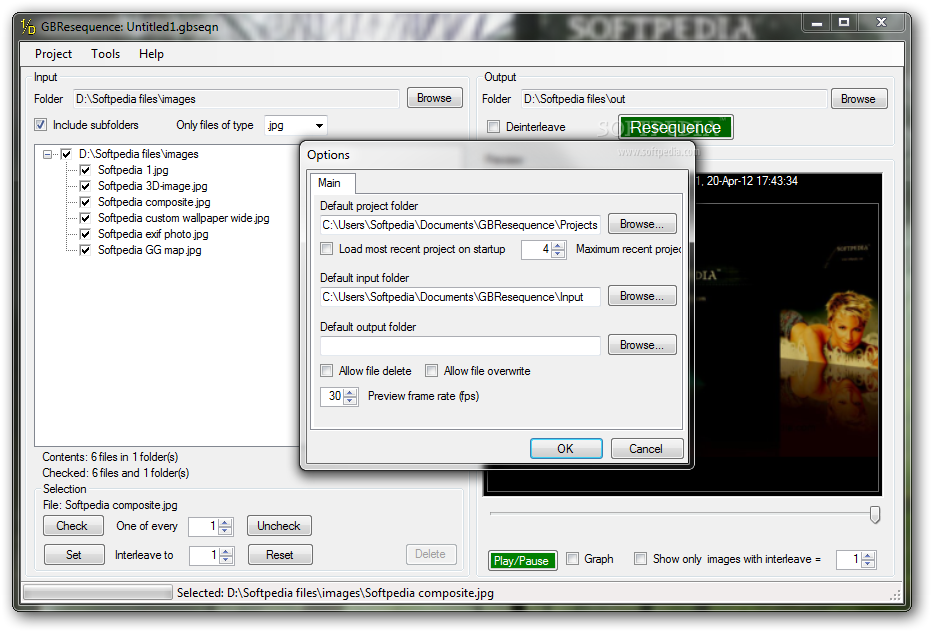Click the 'Selected: D:\Softpedia files' status text

coord(335,593)
